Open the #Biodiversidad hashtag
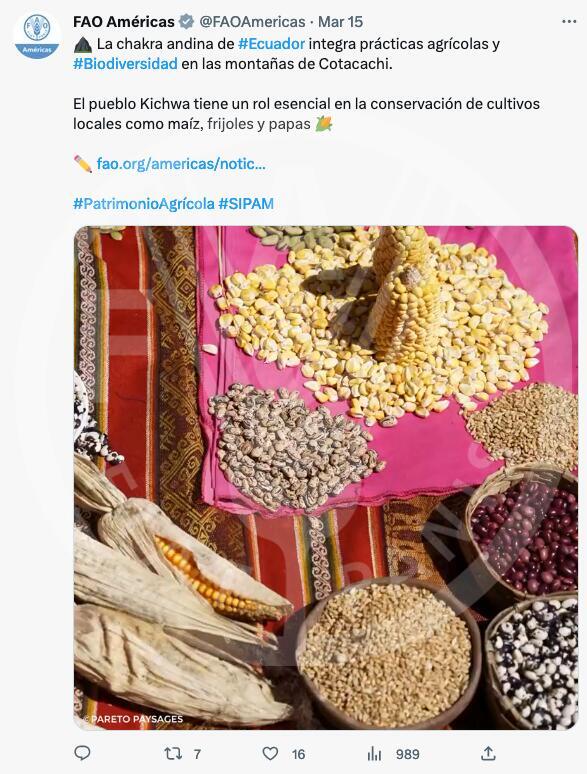Image resolution: width=587 pixels, height=774 pixels. coord(125,64)
